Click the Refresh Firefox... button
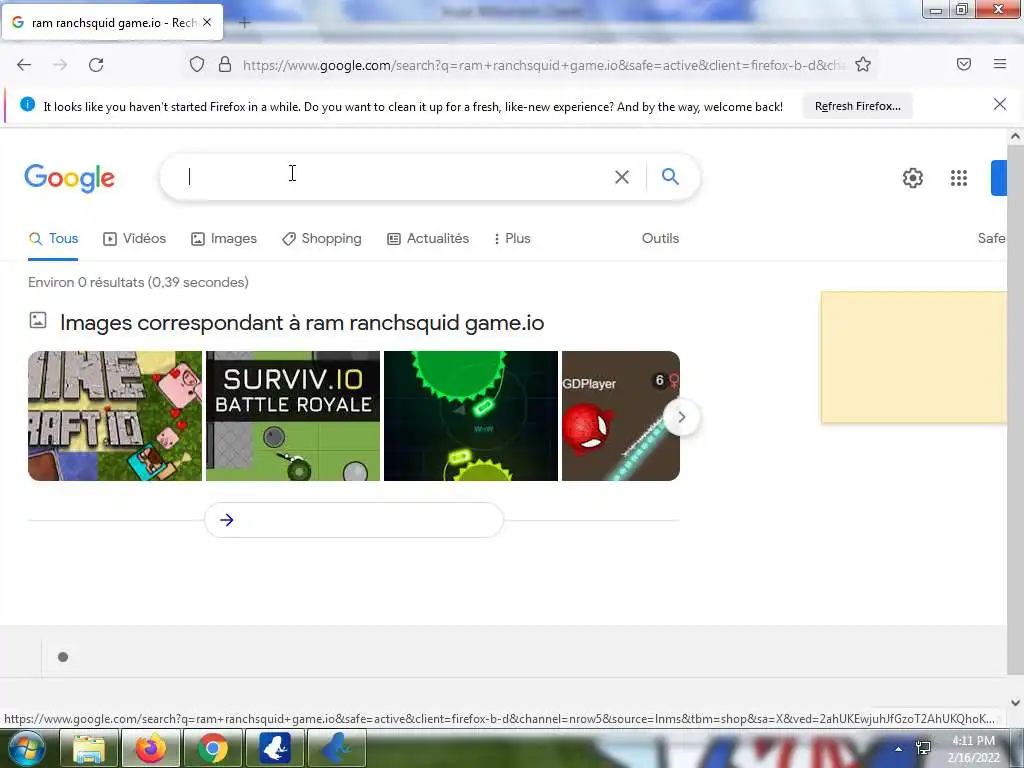1024x768 pixels. pos(857,106)
